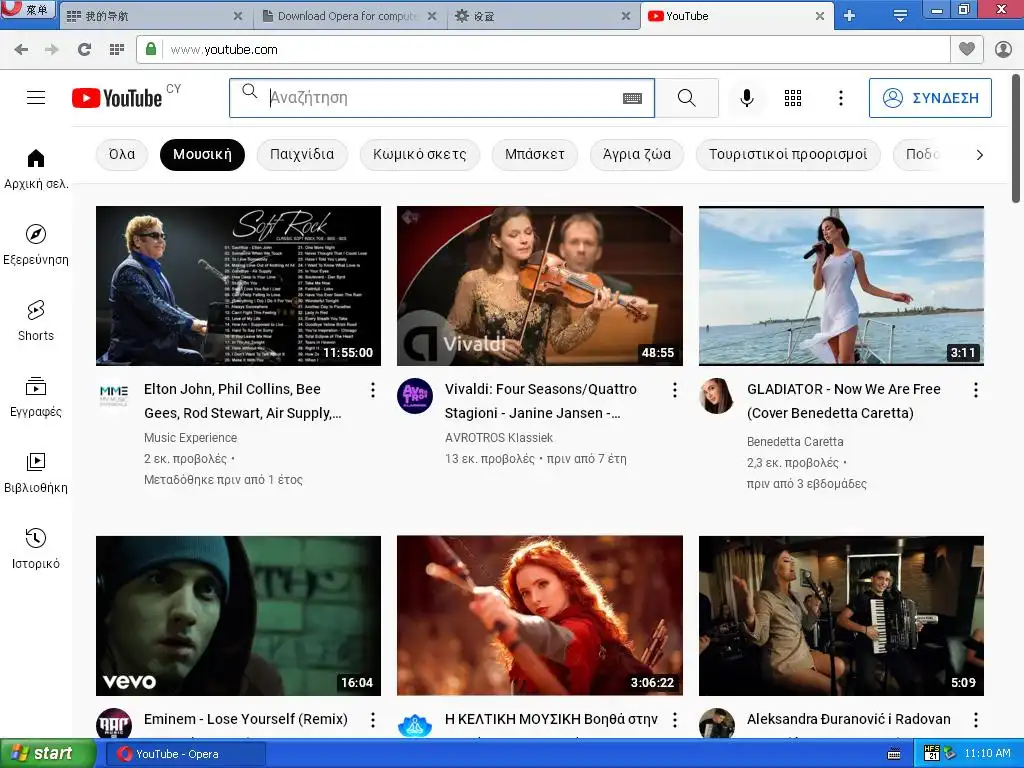Open AVROTROS Klassiek channel name link
Viewport: 1024px width, 768px height.
(x=499, y=438)
